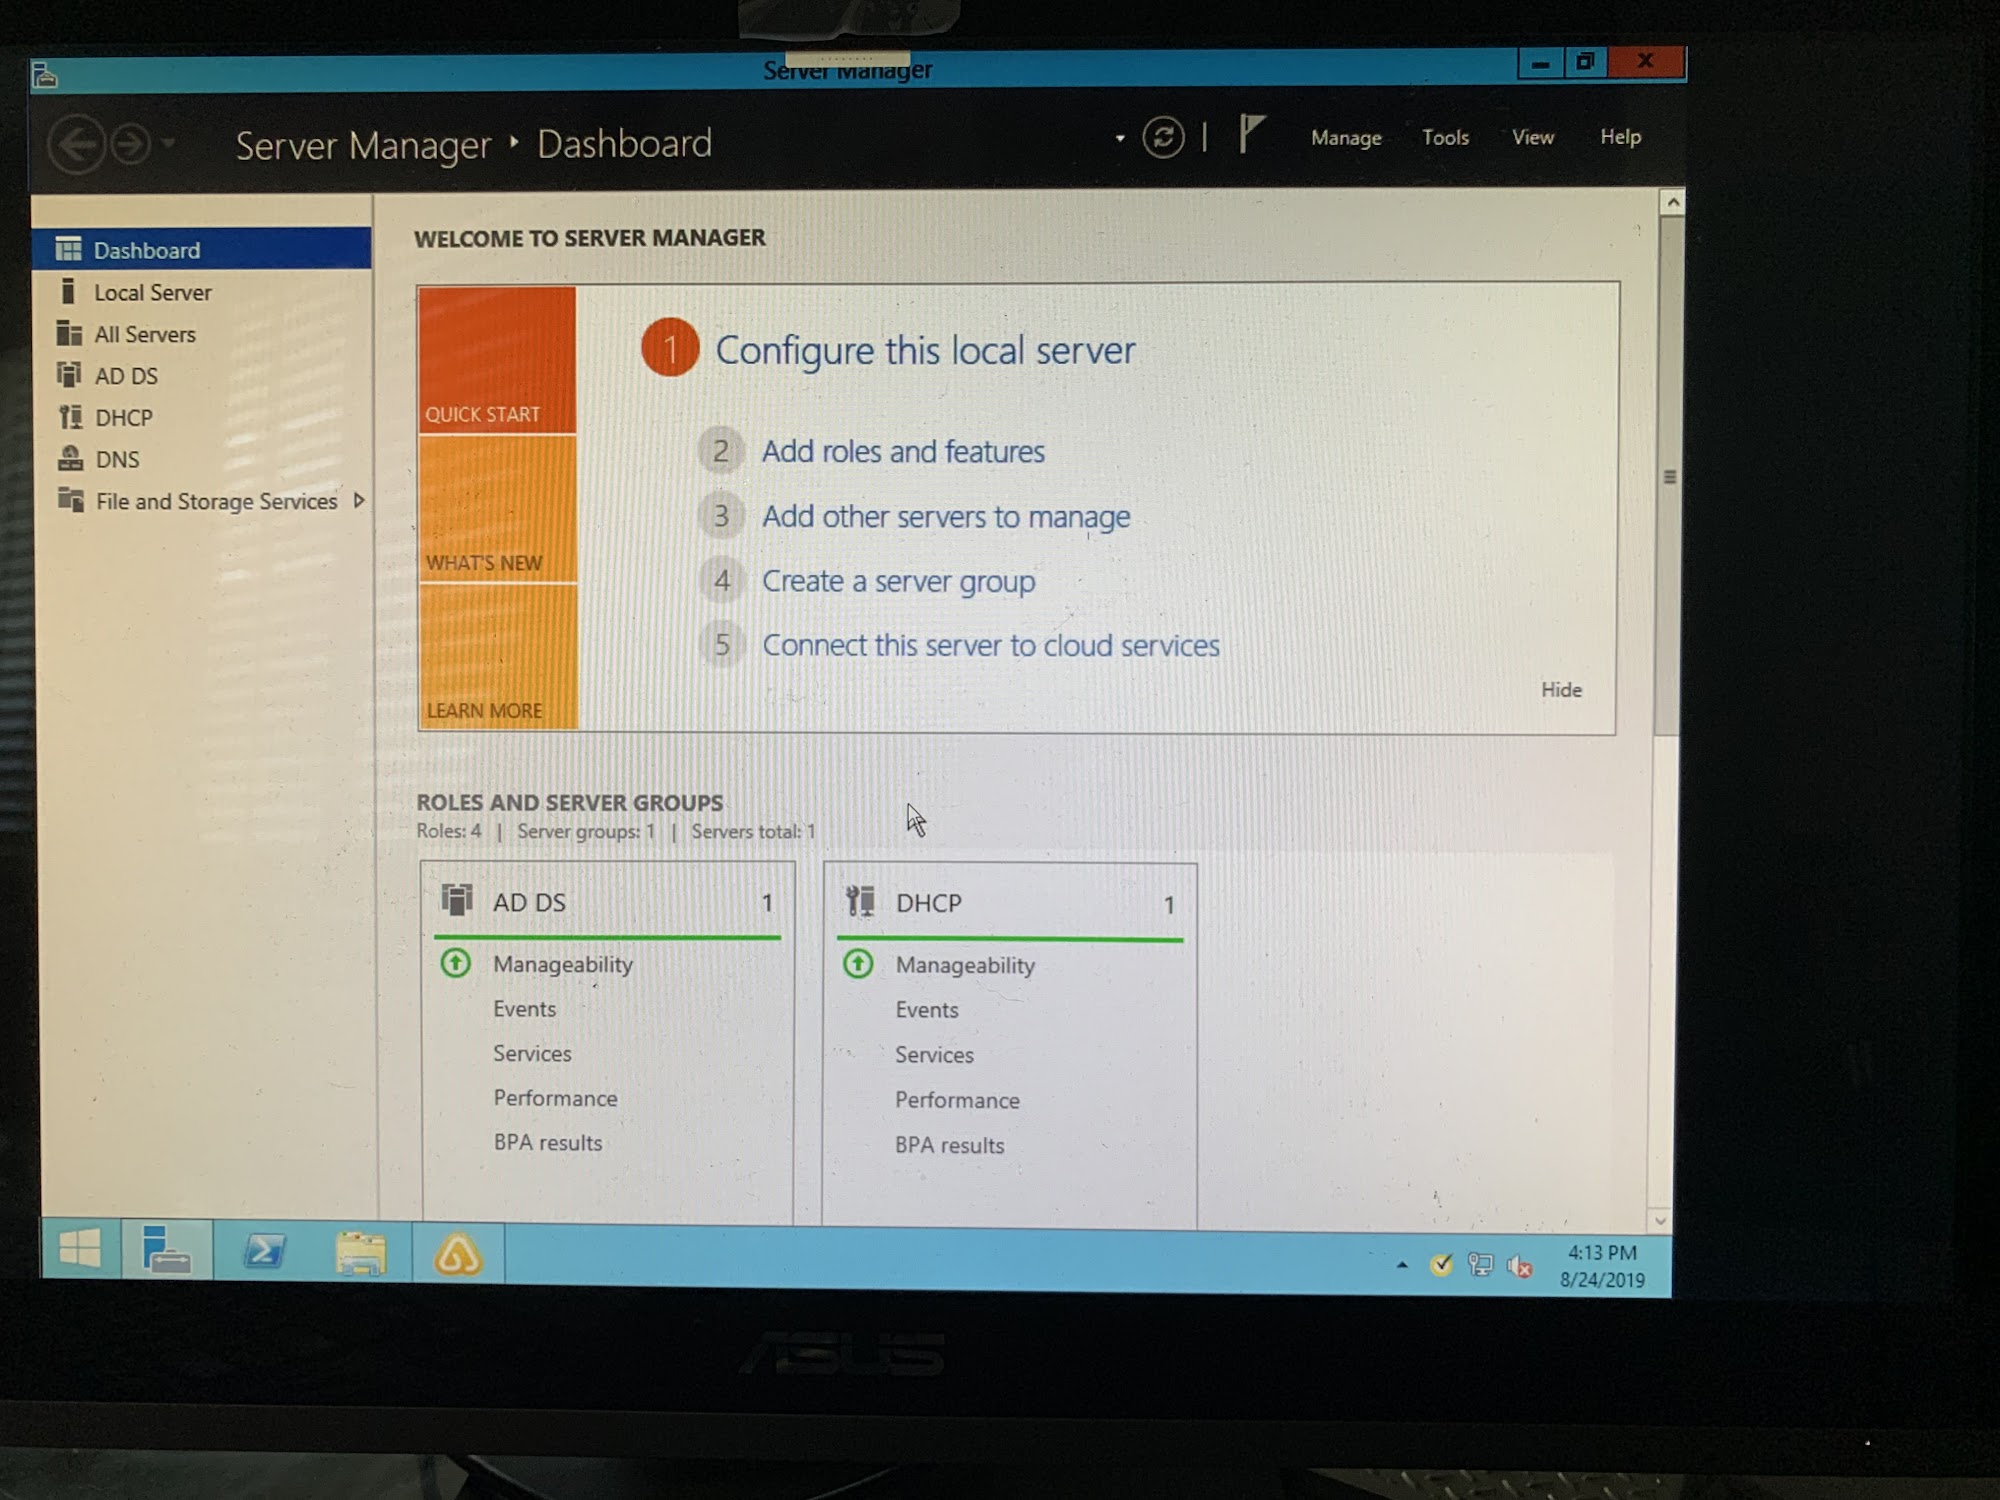Open Events in DHCP tile
Screen dimensions: 2000x1500
click(x=927, y=1010)
